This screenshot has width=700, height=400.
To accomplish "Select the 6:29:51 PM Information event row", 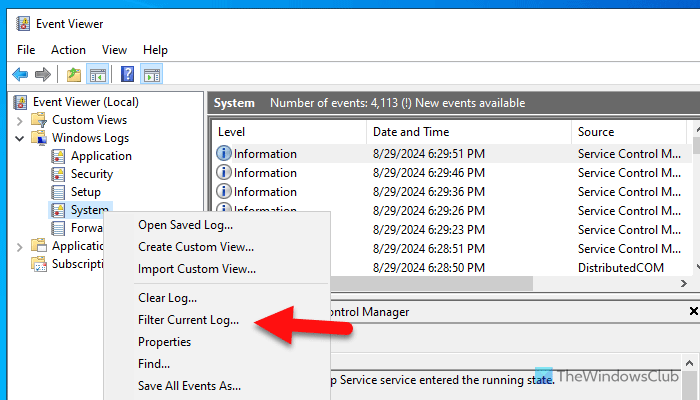I will (x=448, y=154).
